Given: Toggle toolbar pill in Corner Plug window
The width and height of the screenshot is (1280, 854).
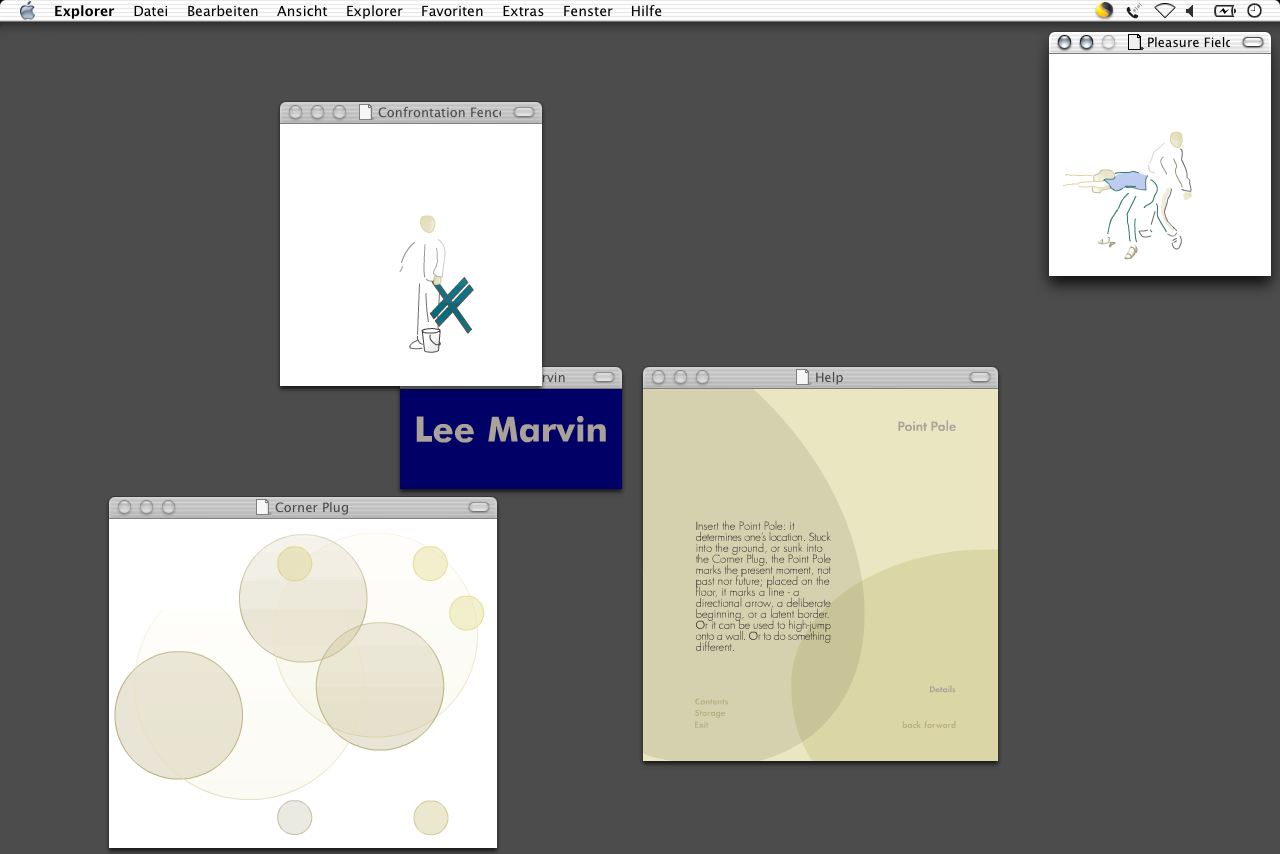Looking at the screenshot, I should click(479, 507).
